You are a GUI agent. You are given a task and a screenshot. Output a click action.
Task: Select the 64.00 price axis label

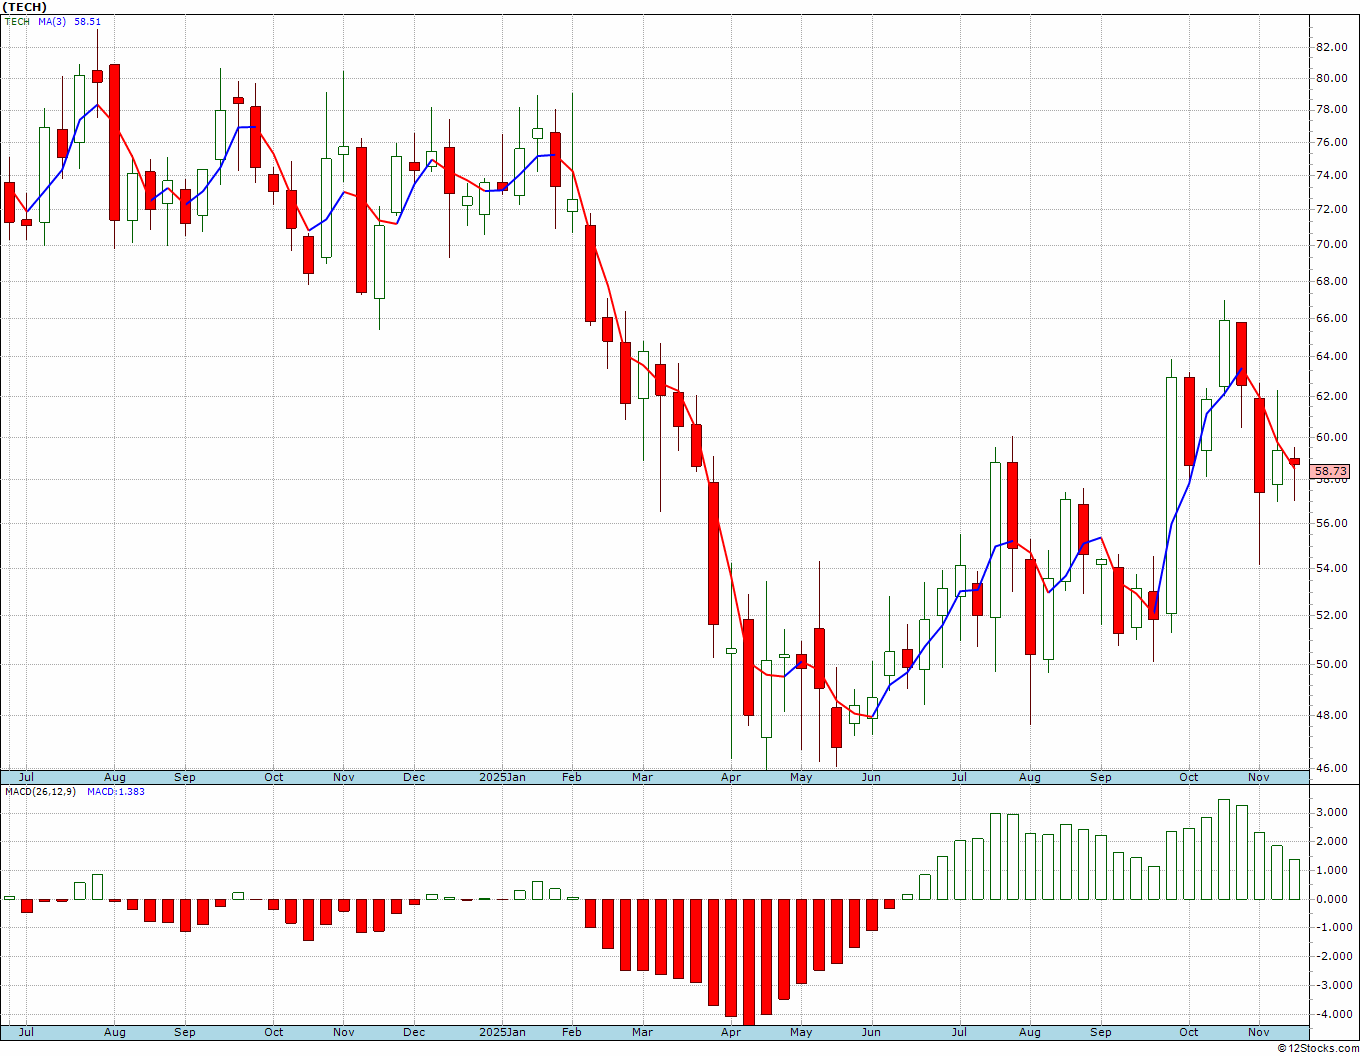[1330, 356]
